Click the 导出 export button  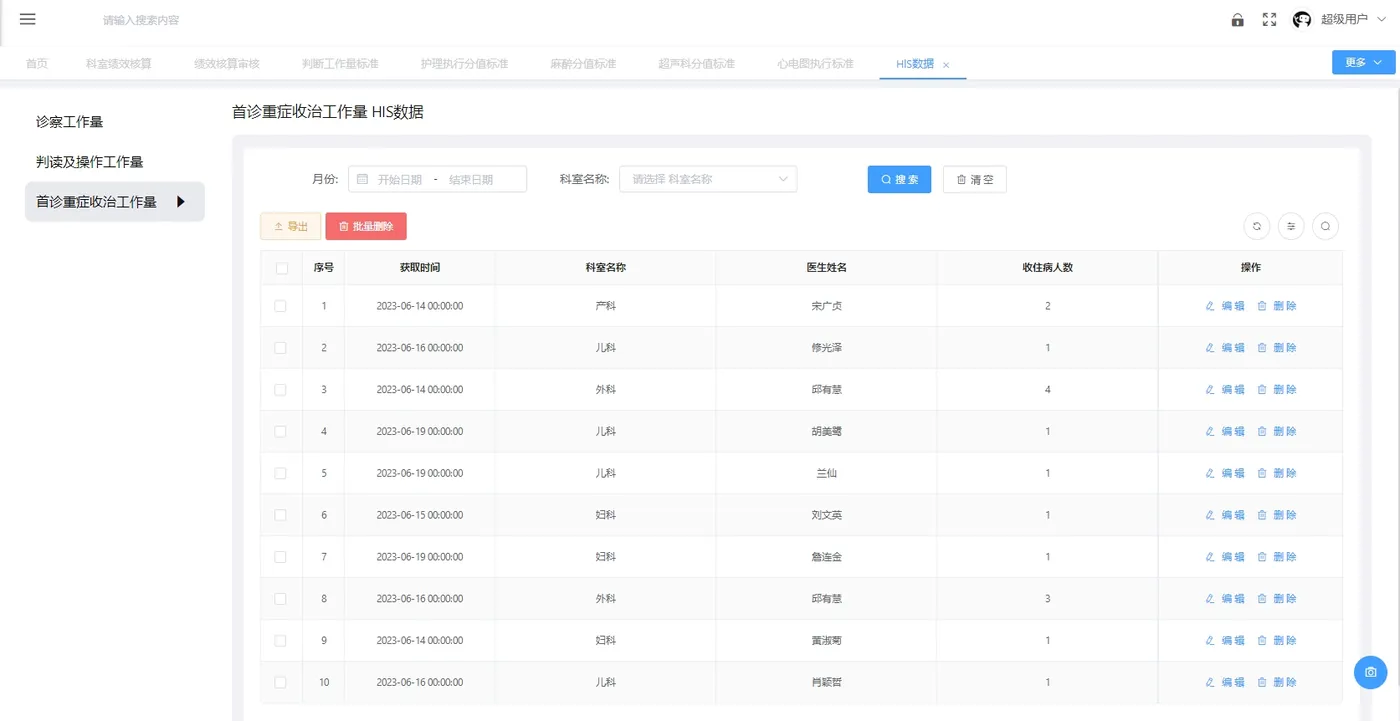tap(291, 227)
